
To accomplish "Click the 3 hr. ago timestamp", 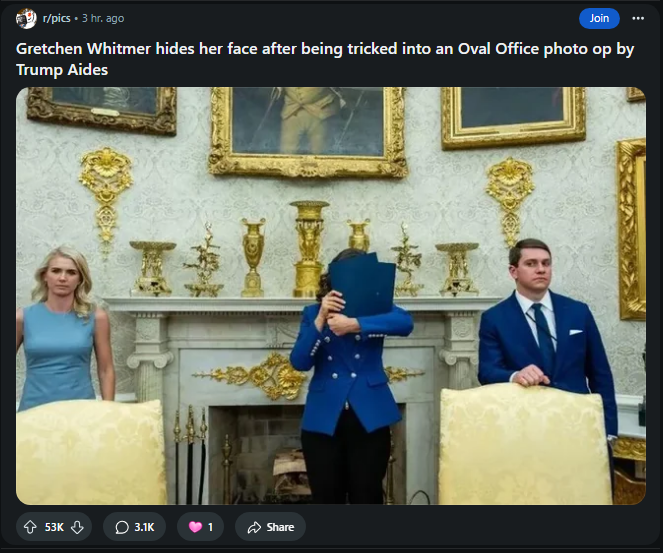I will coord(103,18).
